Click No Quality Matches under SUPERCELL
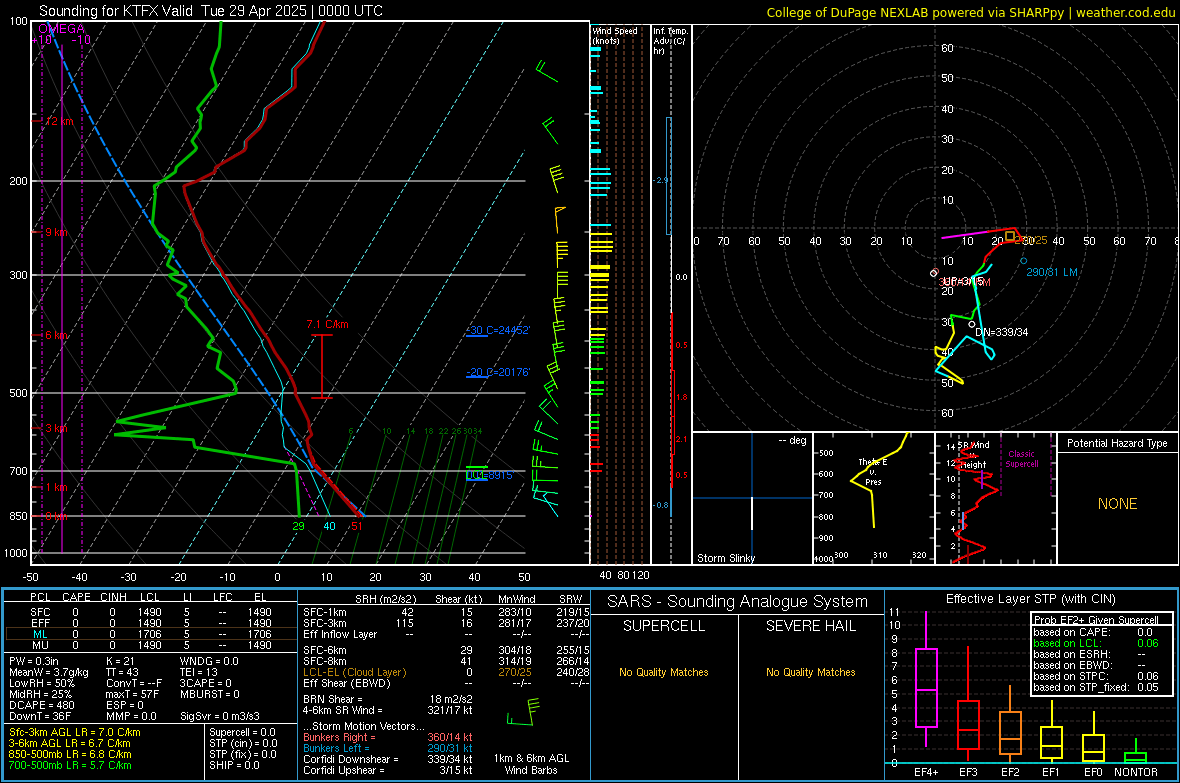The image size is (1180, 783). click(664, 672)
